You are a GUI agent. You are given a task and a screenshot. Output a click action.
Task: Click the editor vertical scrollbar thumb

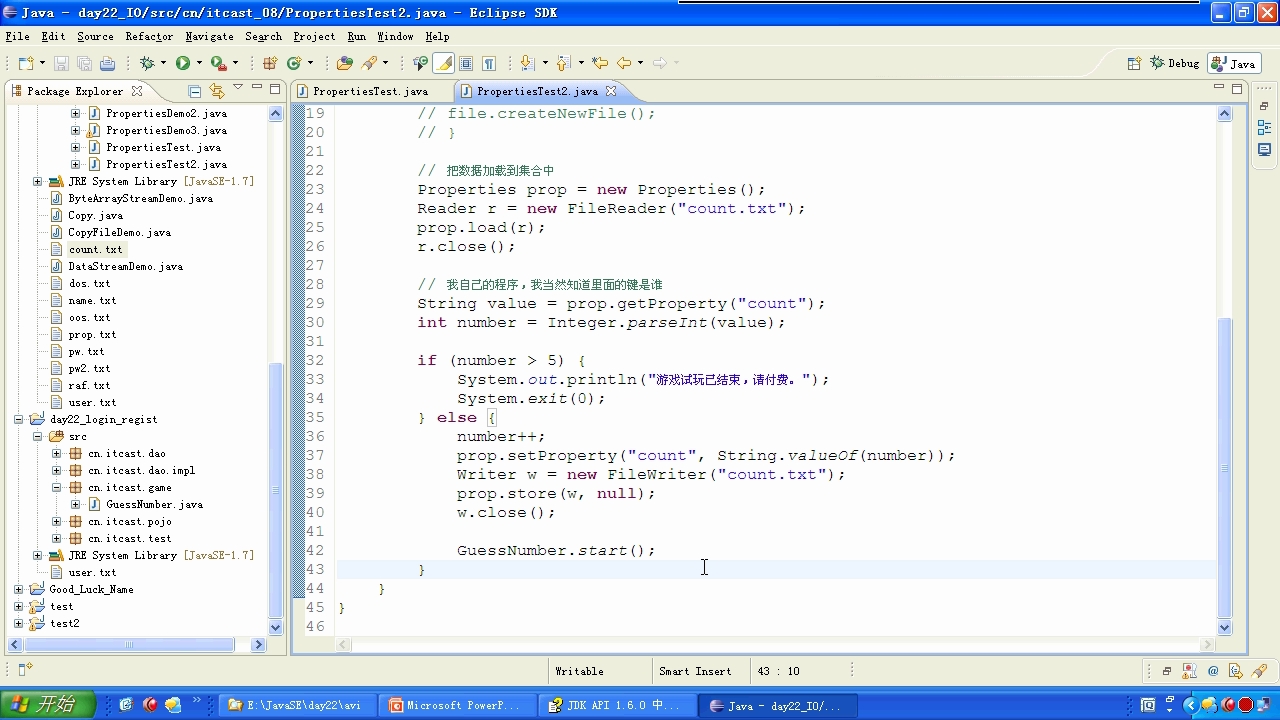tap(1225, 467)
